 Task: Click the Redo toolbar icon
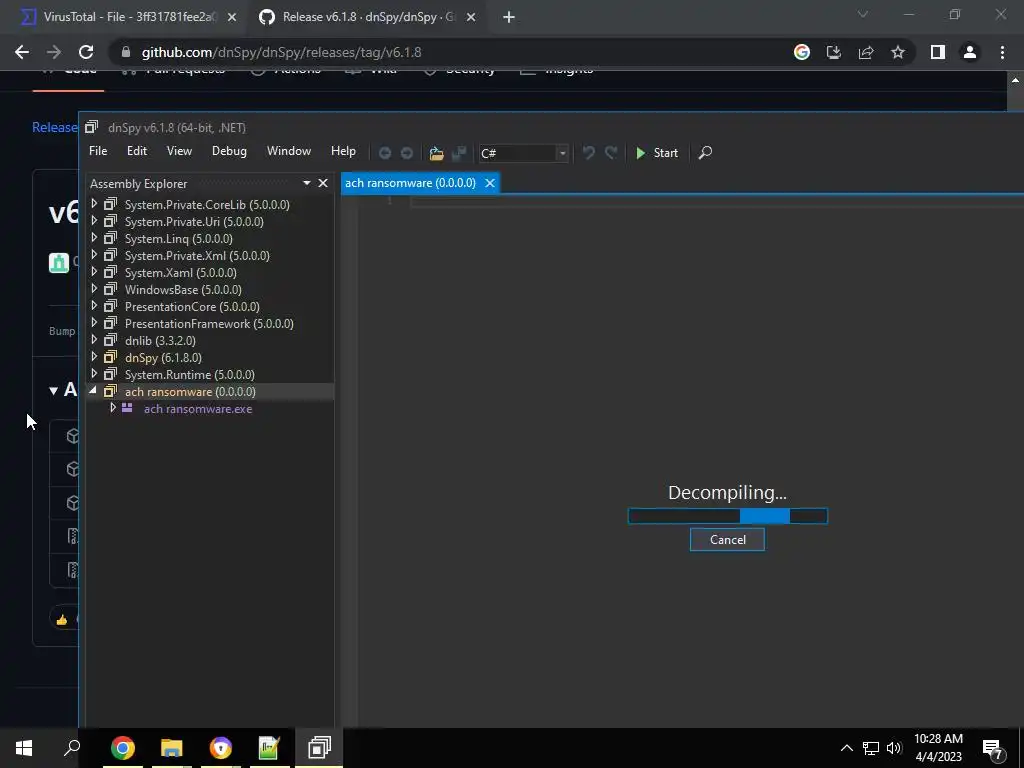click(611, 153)
